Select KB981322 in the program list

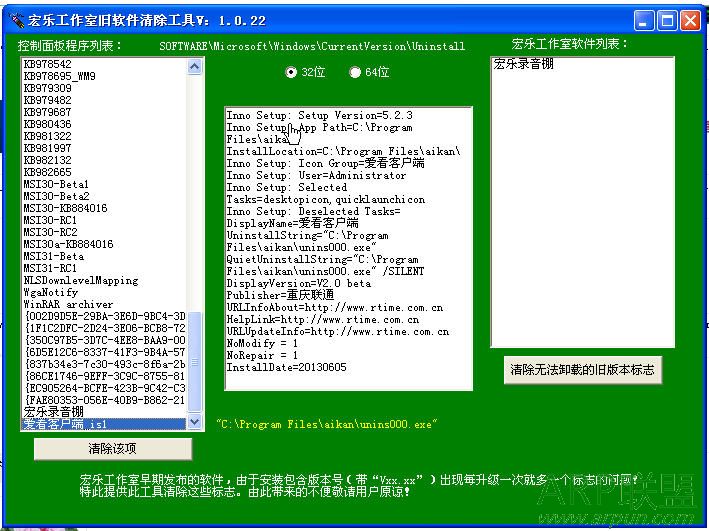click(104, 136)
